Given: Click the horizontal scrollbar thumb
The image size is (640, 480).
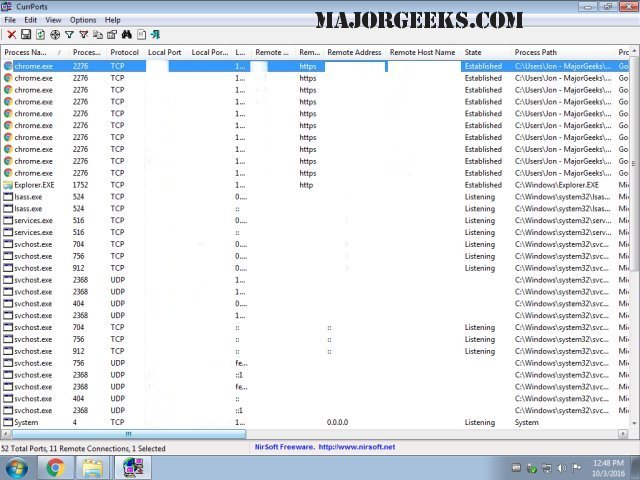Looking at the screenshot, I should click(x=128, y=433).
